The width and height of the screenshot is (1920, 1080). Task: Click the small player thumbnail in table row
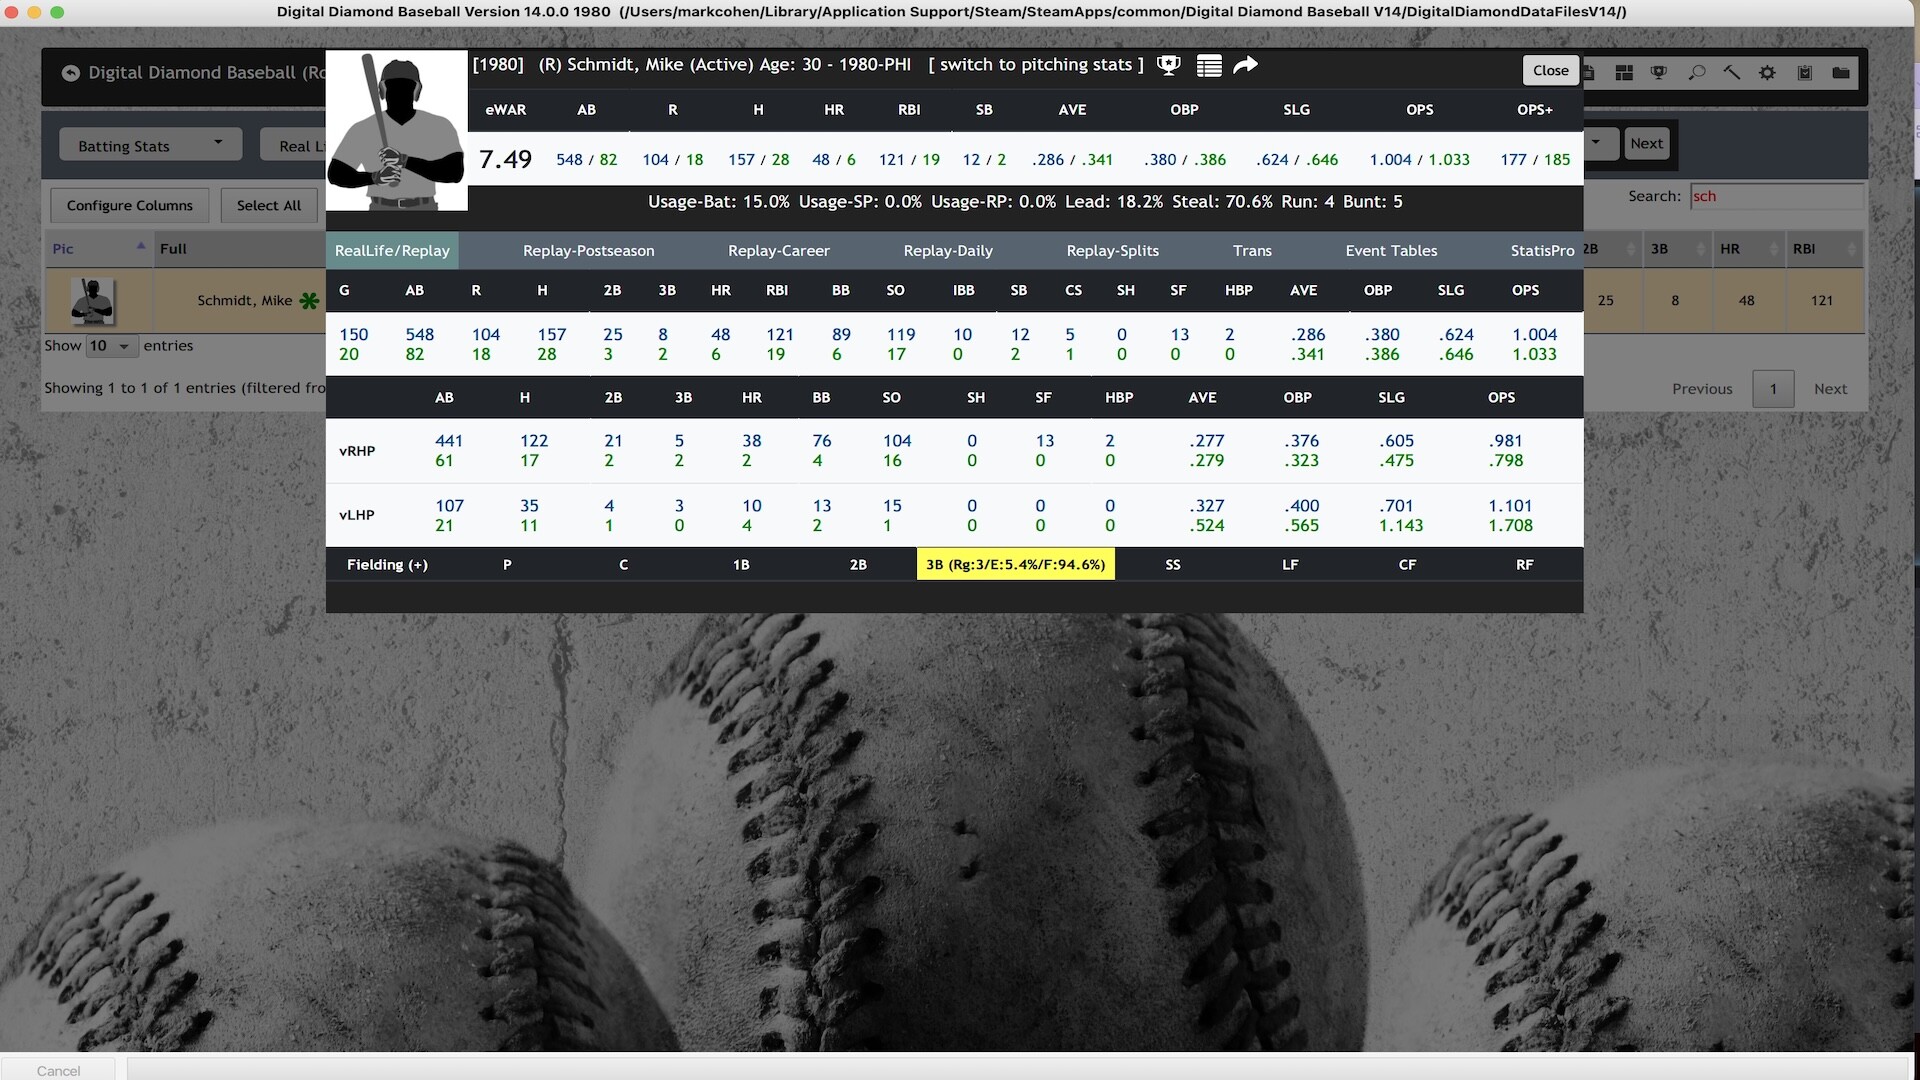click(93, 301)
